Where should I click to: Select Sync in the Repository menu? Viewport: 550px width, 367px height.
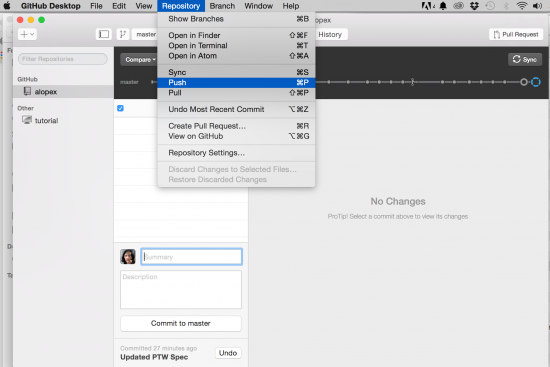pyautogui.click(x=236, y=72)
